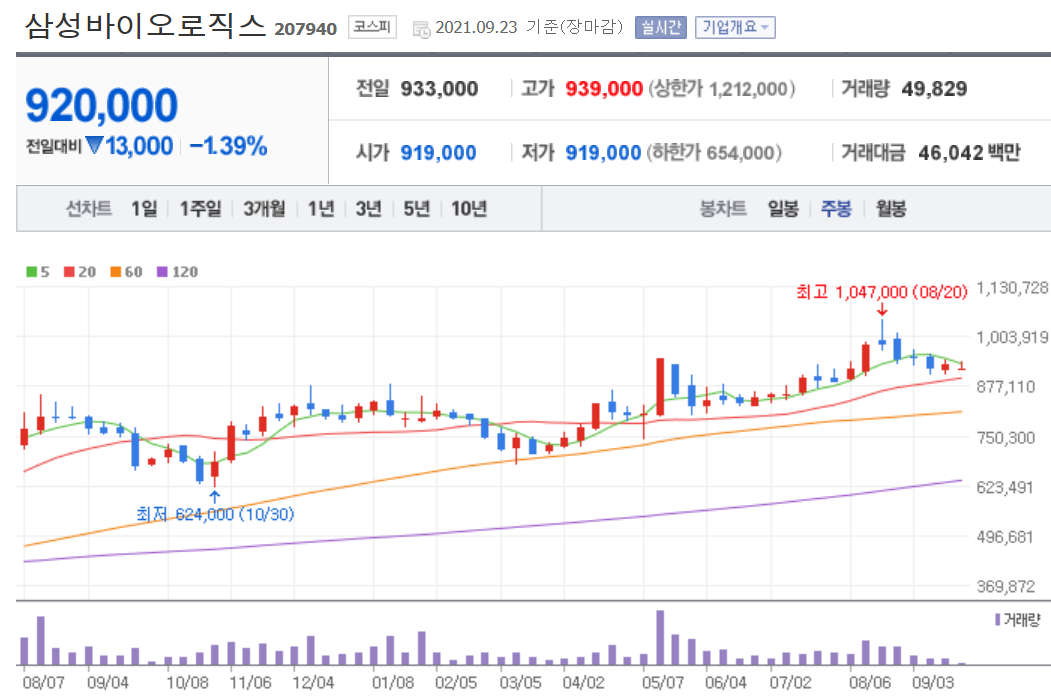Click the 거래량 volume legend marker
This screenshot has width=1051, height=700.
coord(997,620)
